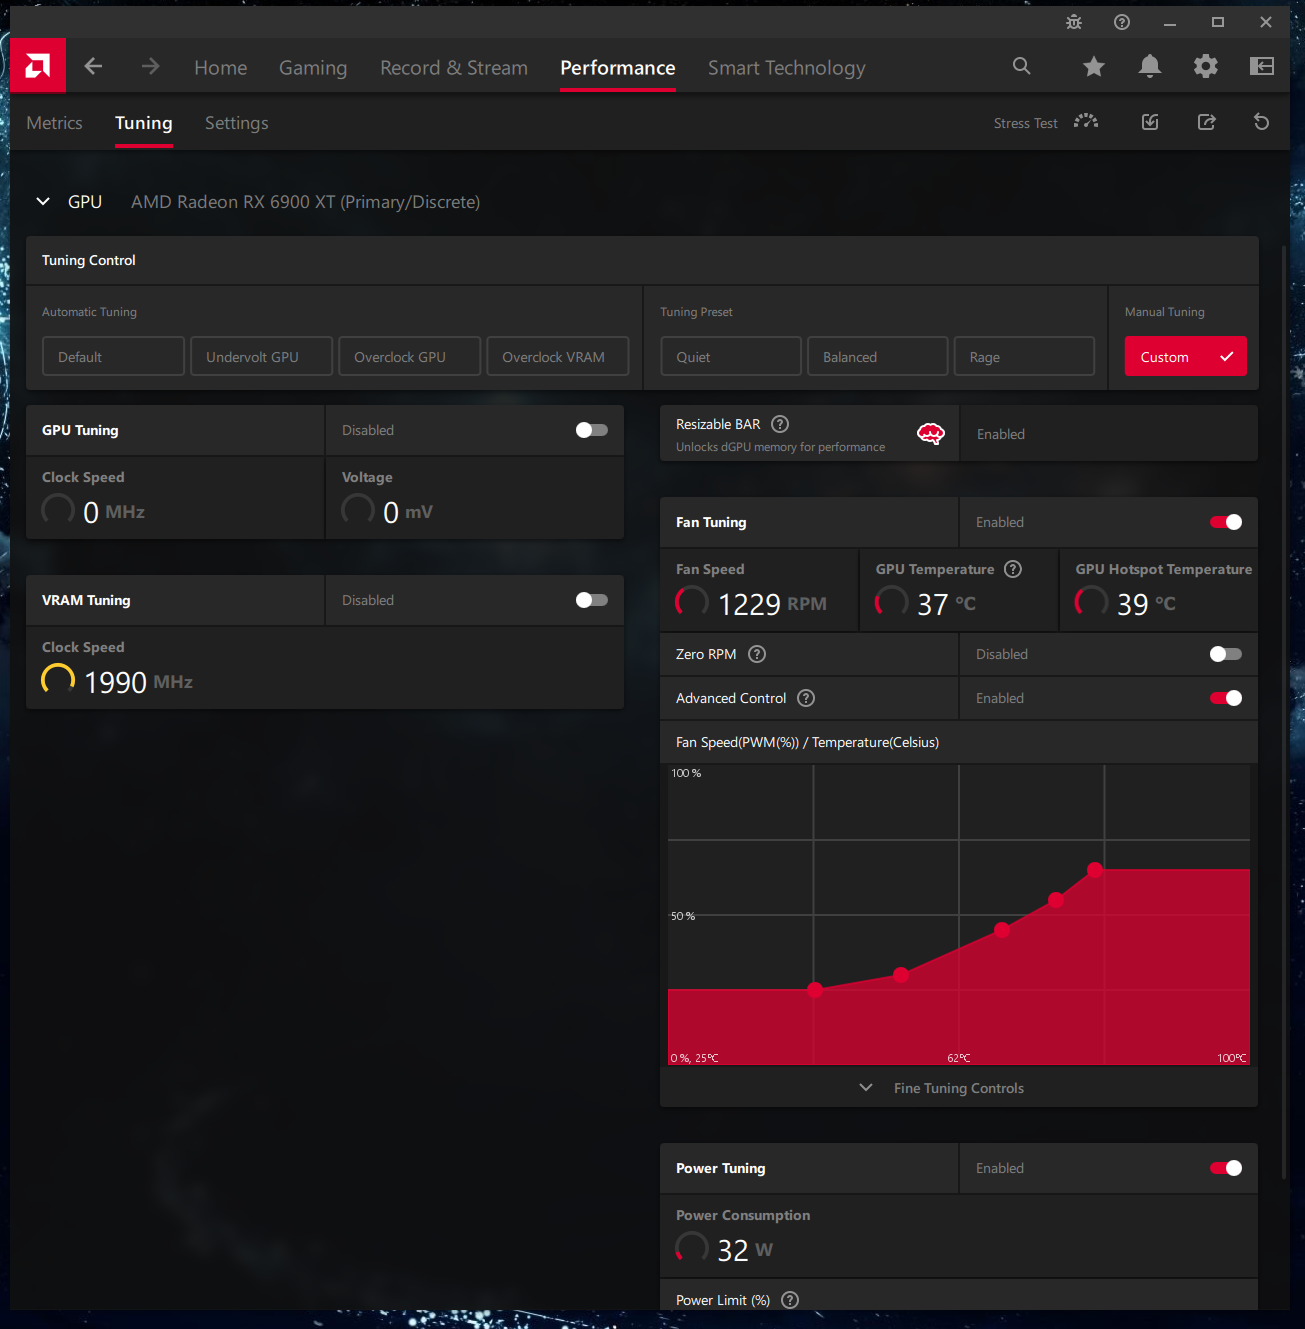This screenshot has width=1305, height=1329.
Task: Turn off Advanced Control toggle
Action: [1225, 698]
